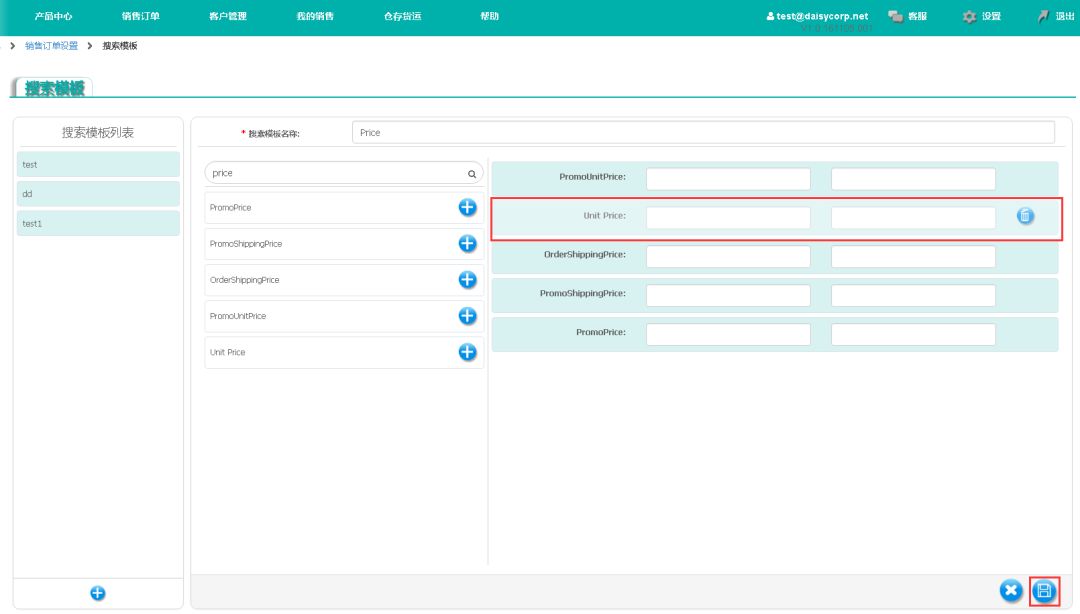Screen dimensions: 1080x614
Task: Add the Unit Price field with plus icon
Action: pyautogui.click(x=467, y=352)
